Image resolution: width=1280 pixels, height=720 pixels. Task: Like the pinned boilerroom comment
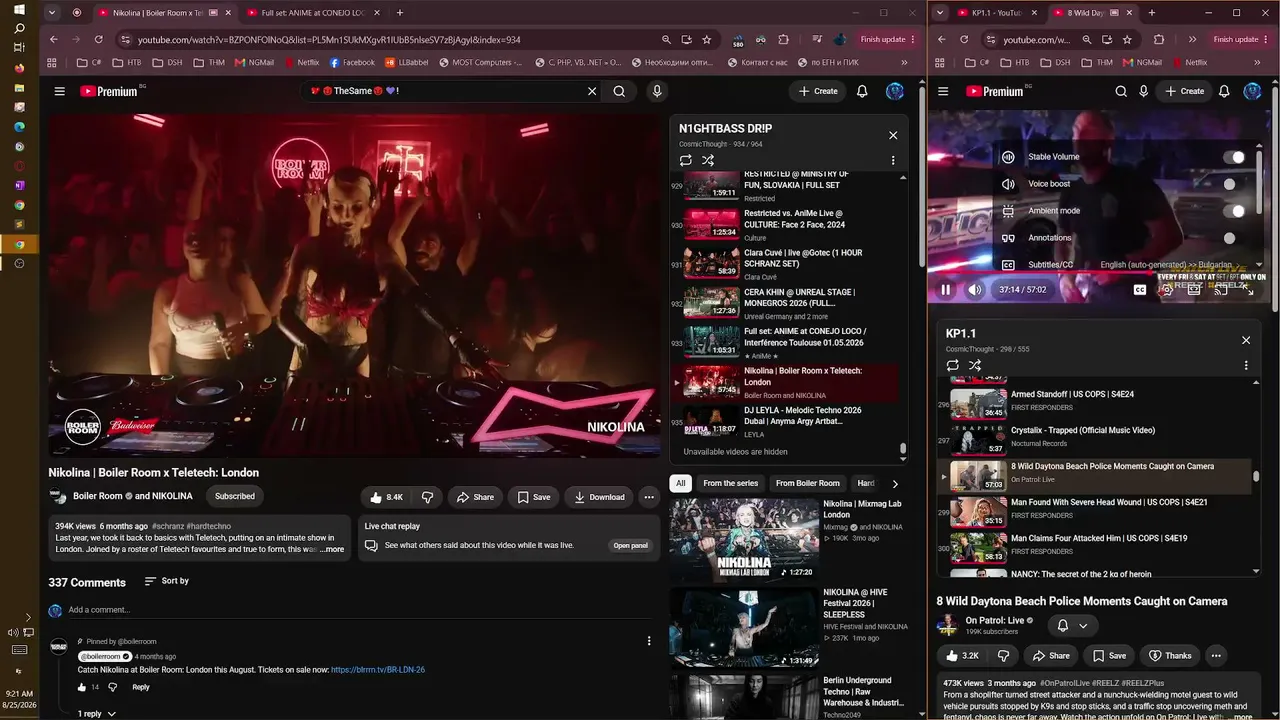[x=82, y=687]
